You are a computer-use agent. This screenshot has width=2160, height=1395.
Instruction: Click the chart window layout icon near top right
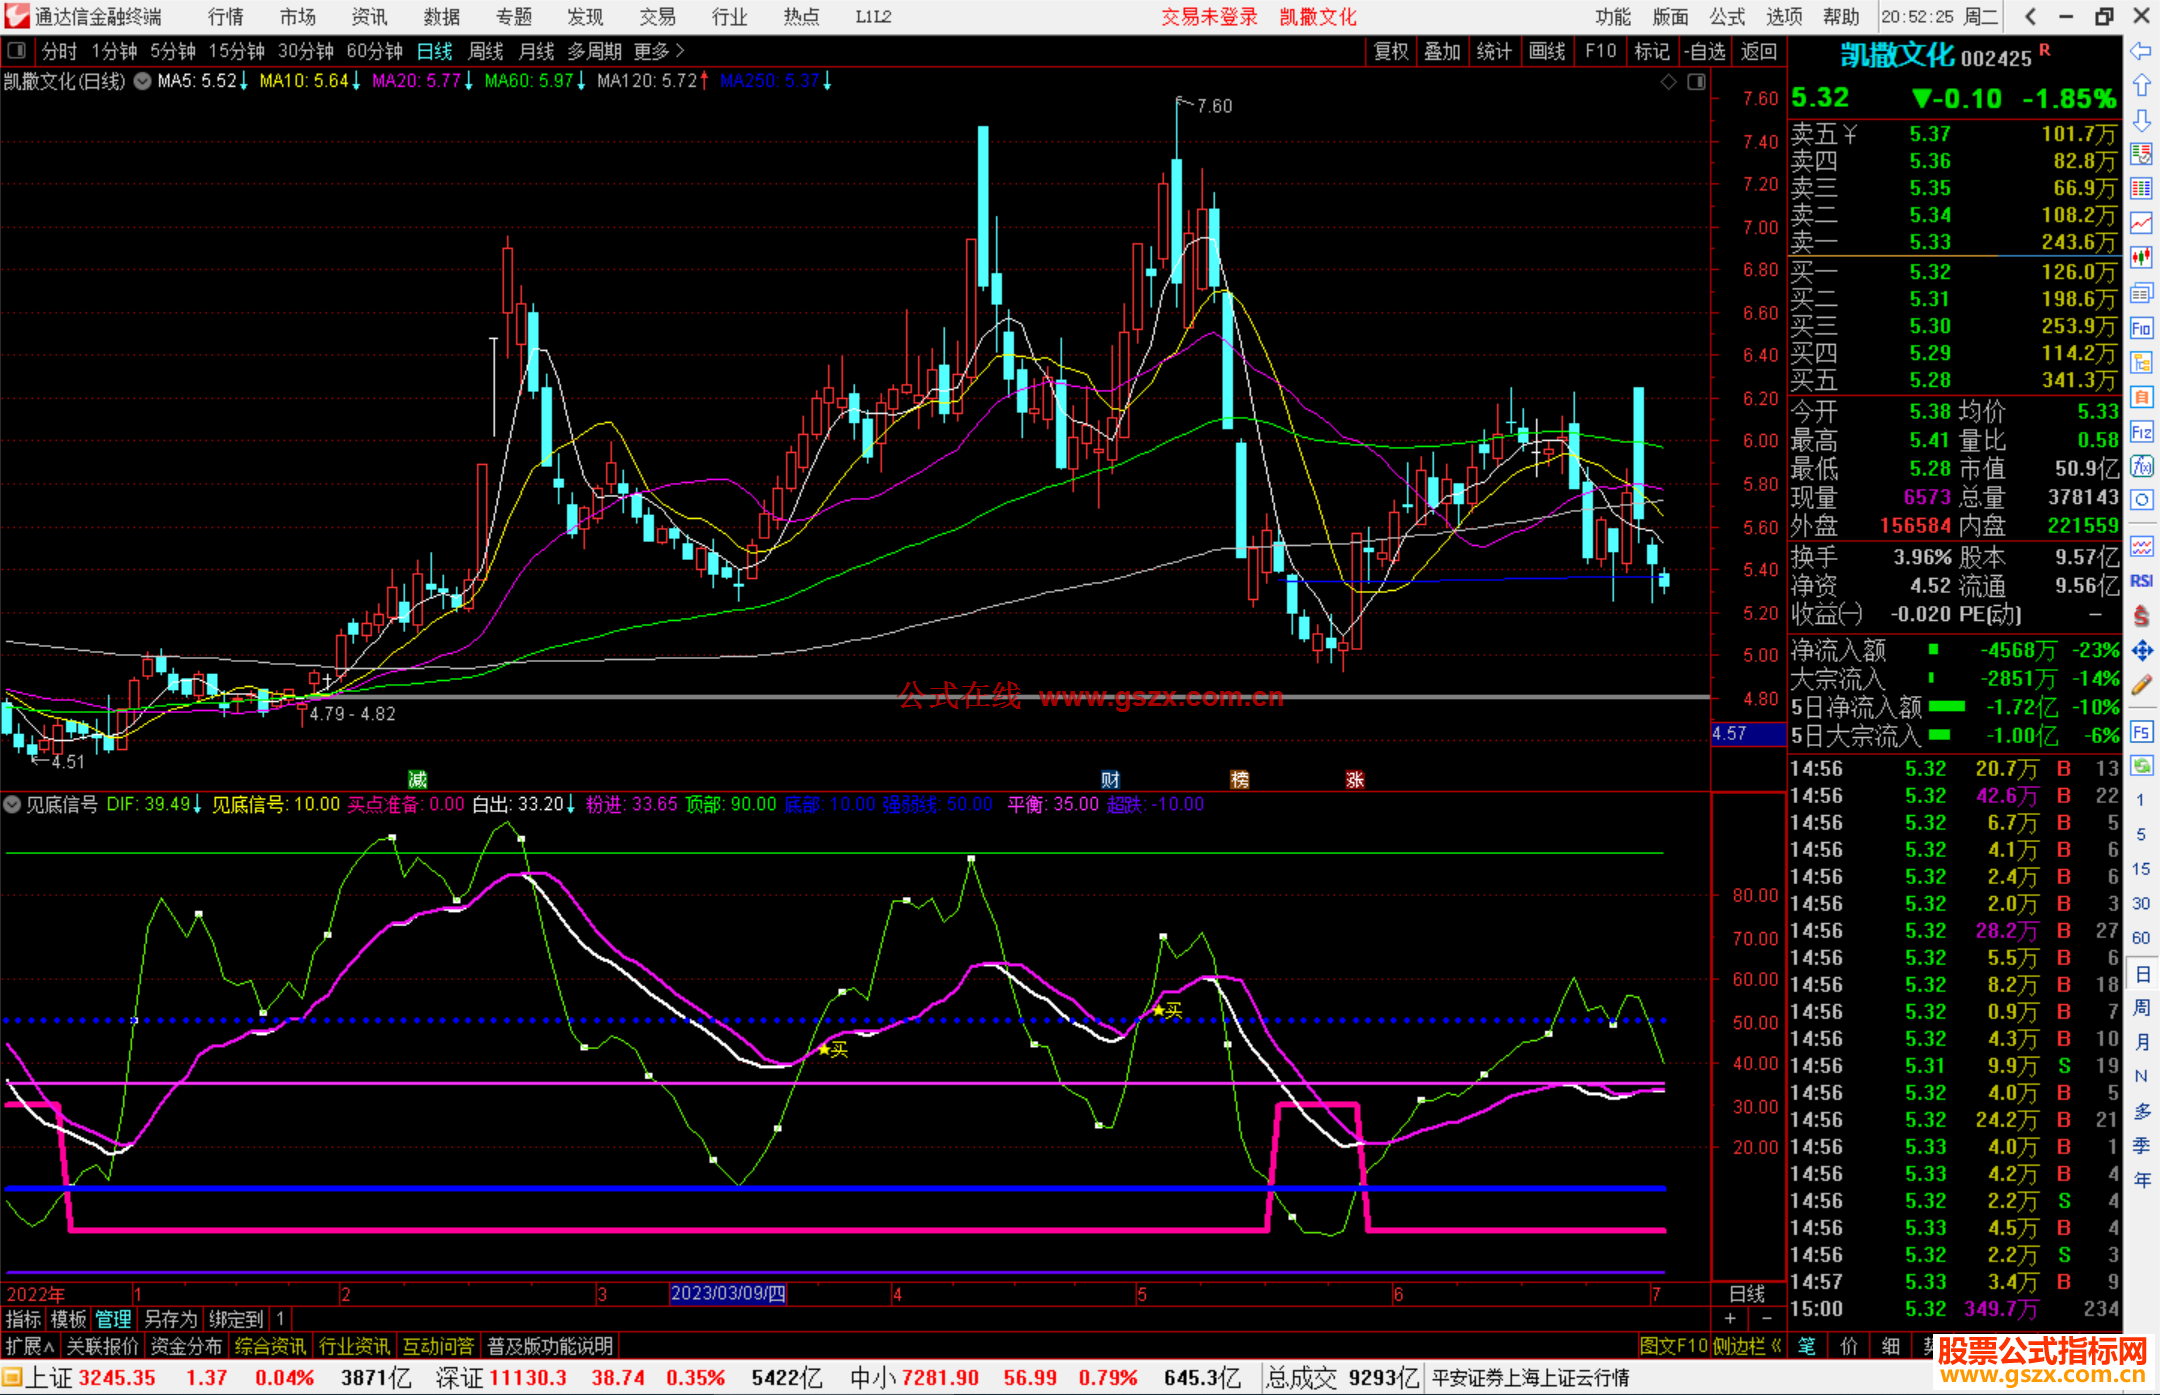(x=1697, y=82)
